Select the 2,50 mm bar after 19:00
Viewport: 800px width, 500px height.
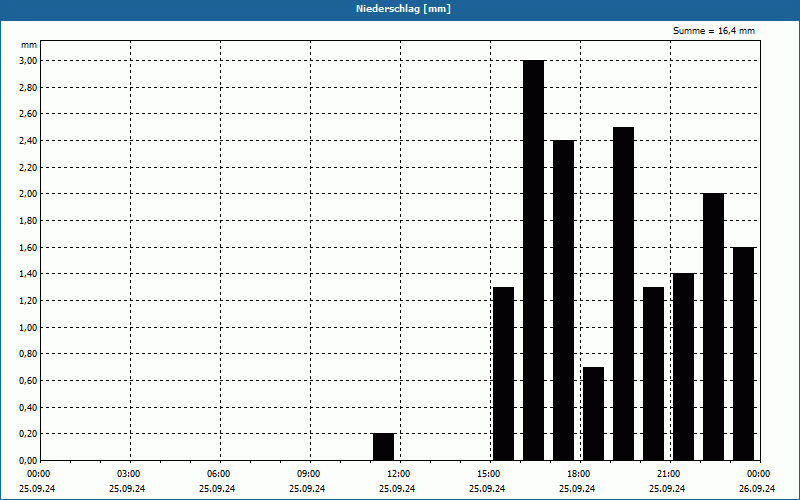coord(623,294)
